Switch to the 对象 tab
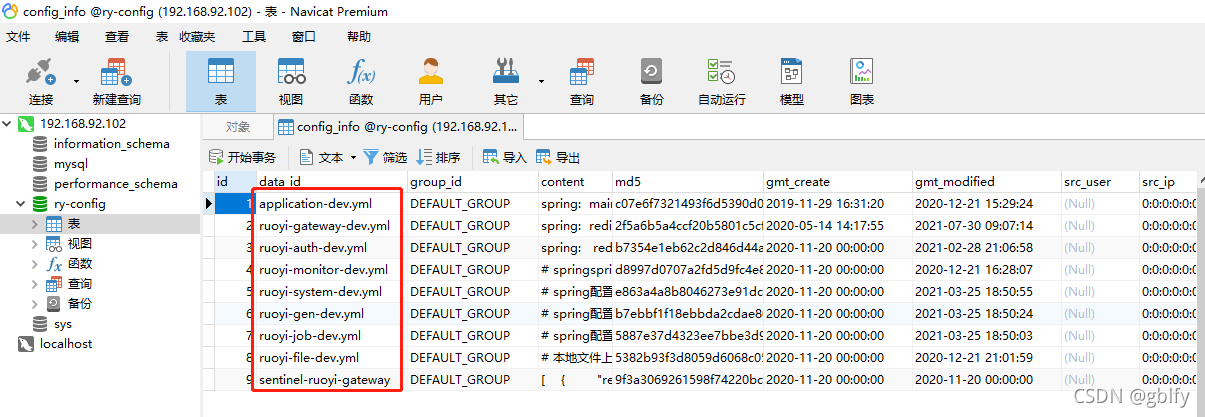Viewport: 1205px width, 417px height. [x=237, y=127]
